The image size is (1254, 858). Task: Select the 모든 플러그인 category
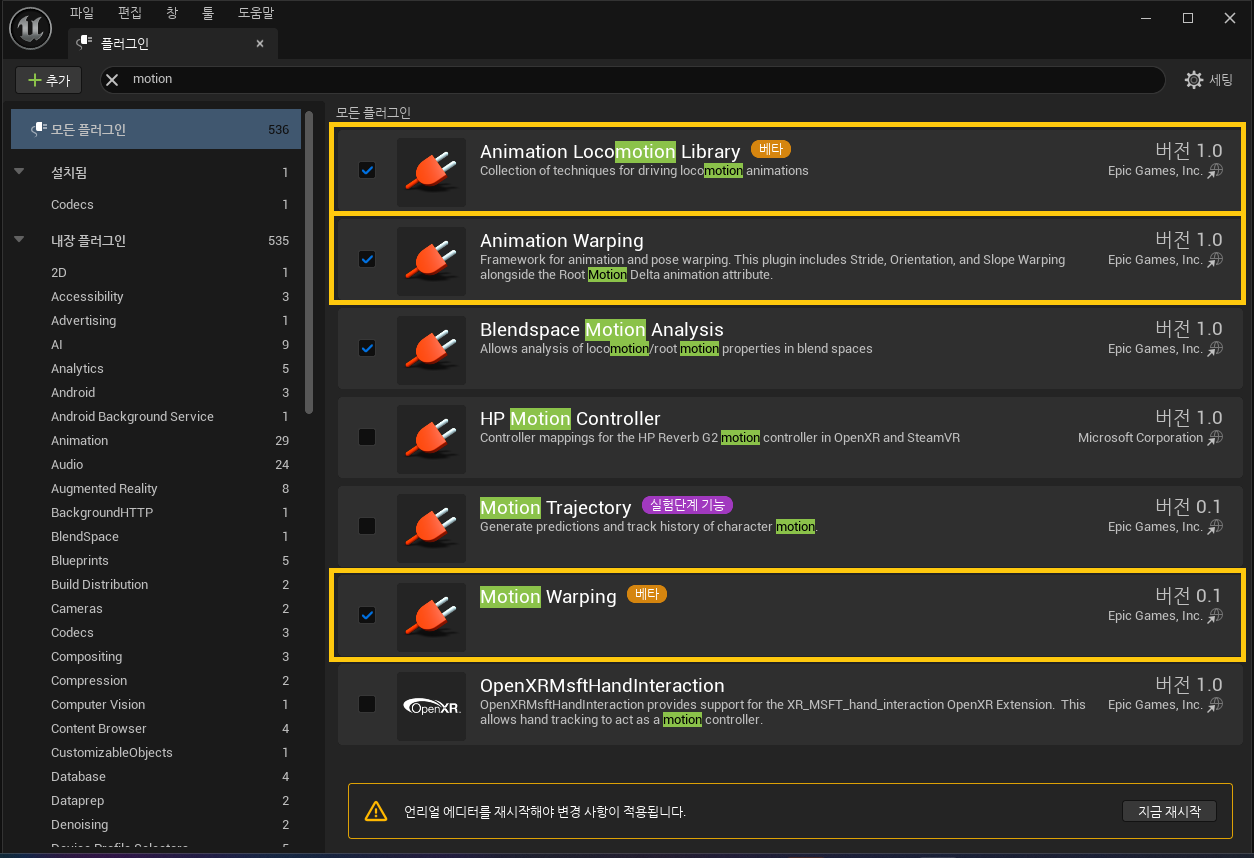155,130
